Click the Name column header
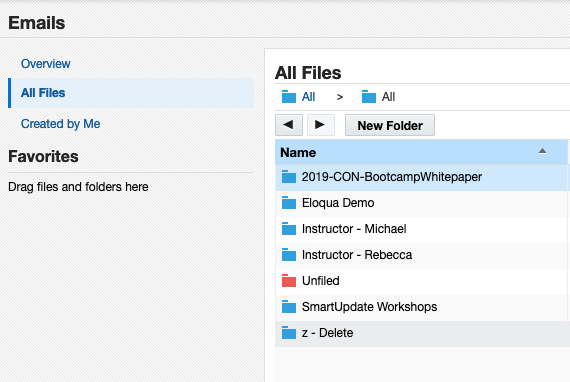Screen dimensions: 570x382 click(421, 152)
